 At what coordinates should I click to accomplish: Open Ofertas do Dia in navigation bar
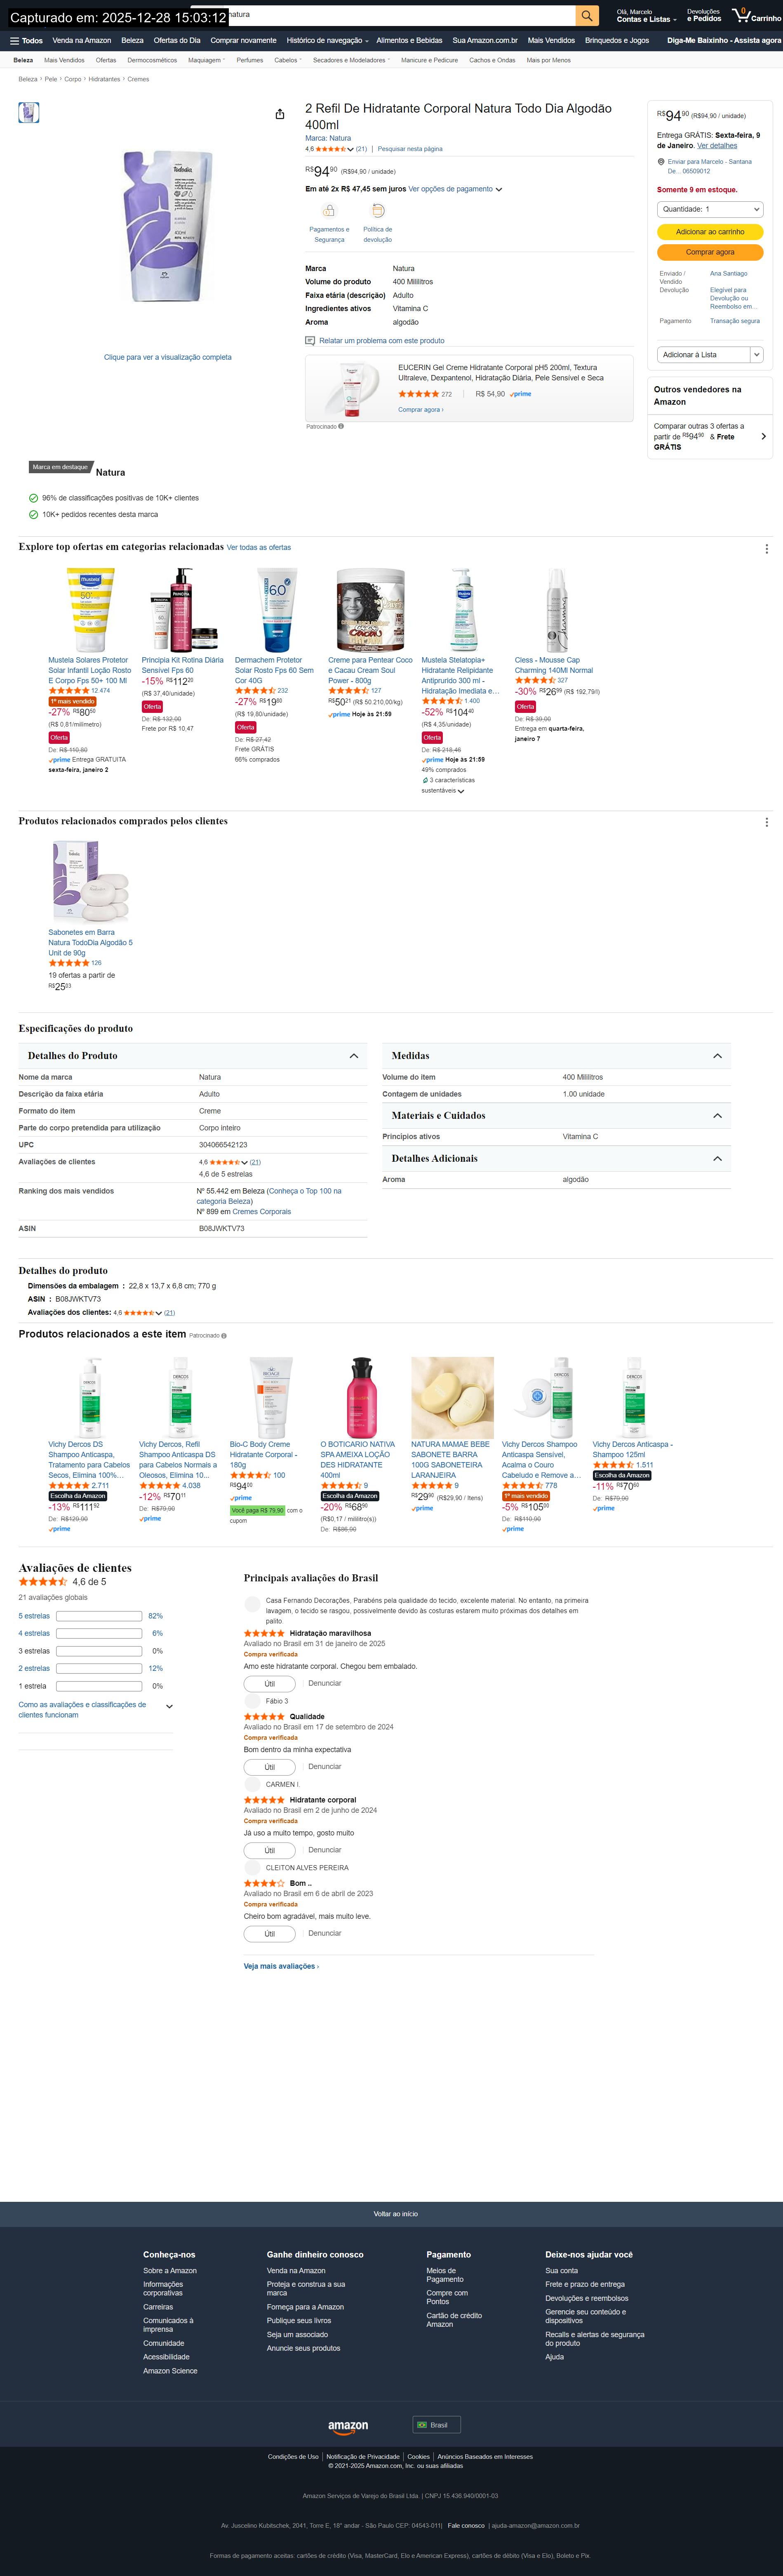(177, 41)
